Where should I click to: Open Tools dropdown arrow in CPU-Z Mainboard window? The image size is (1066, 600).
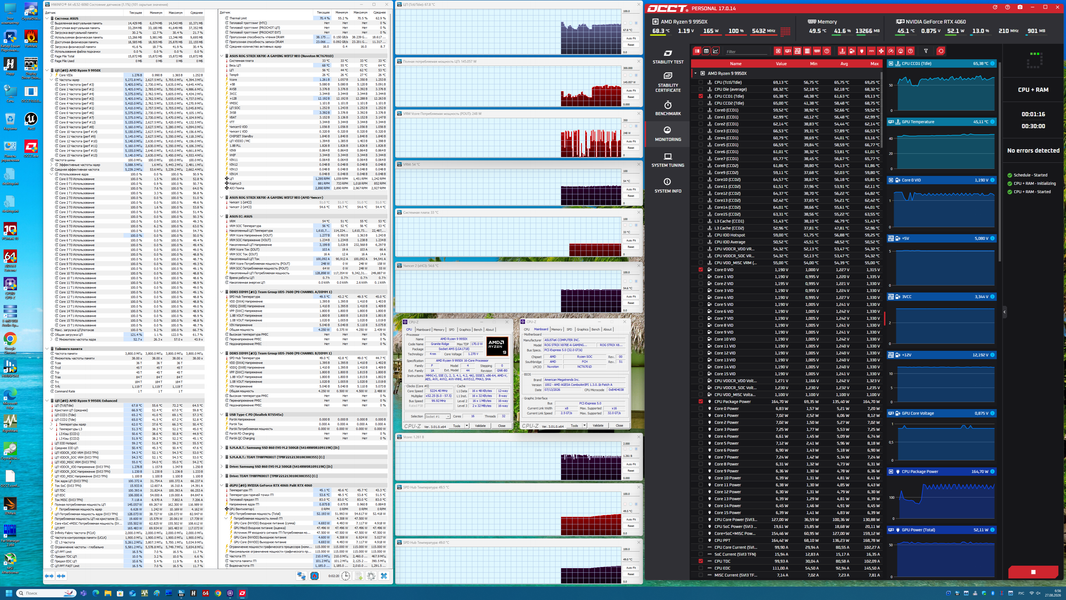(584, 426)
